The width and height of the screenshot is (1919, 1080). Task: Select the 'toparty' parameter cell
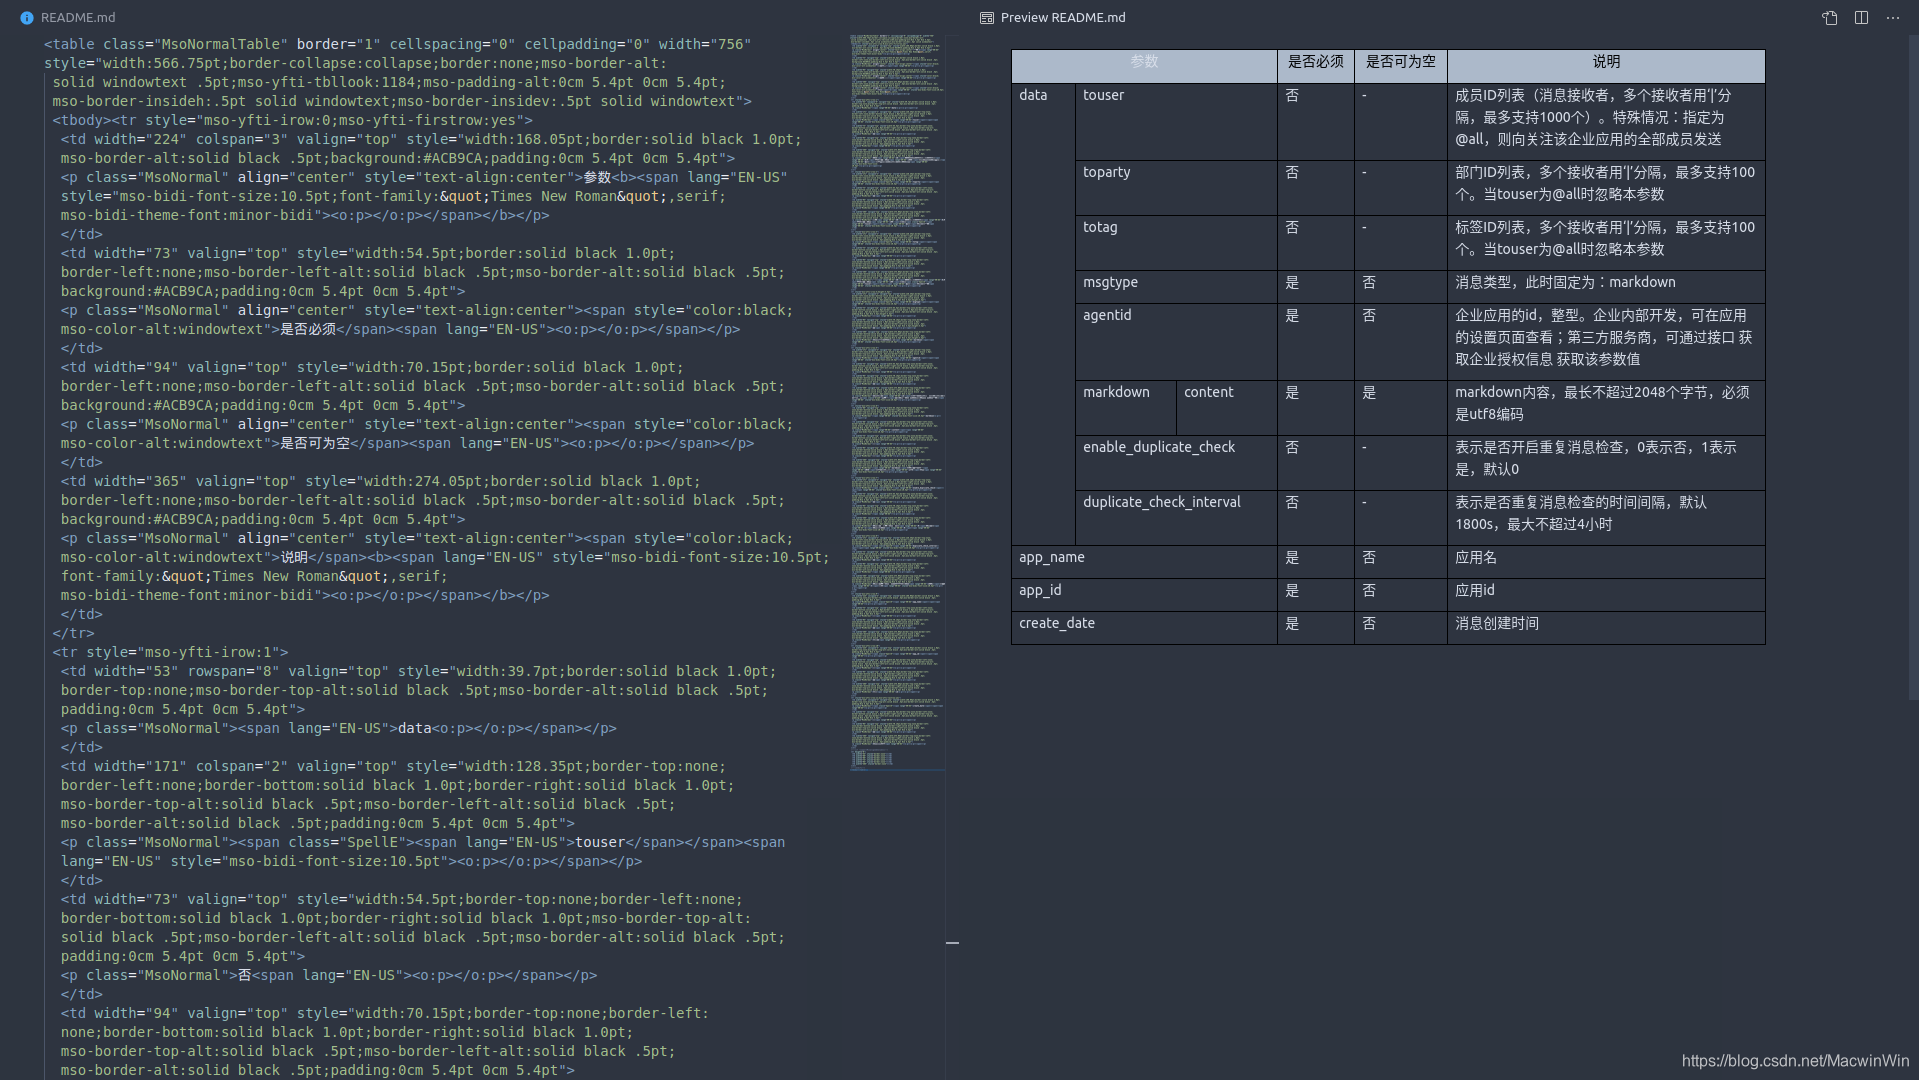coord(1176,188)
